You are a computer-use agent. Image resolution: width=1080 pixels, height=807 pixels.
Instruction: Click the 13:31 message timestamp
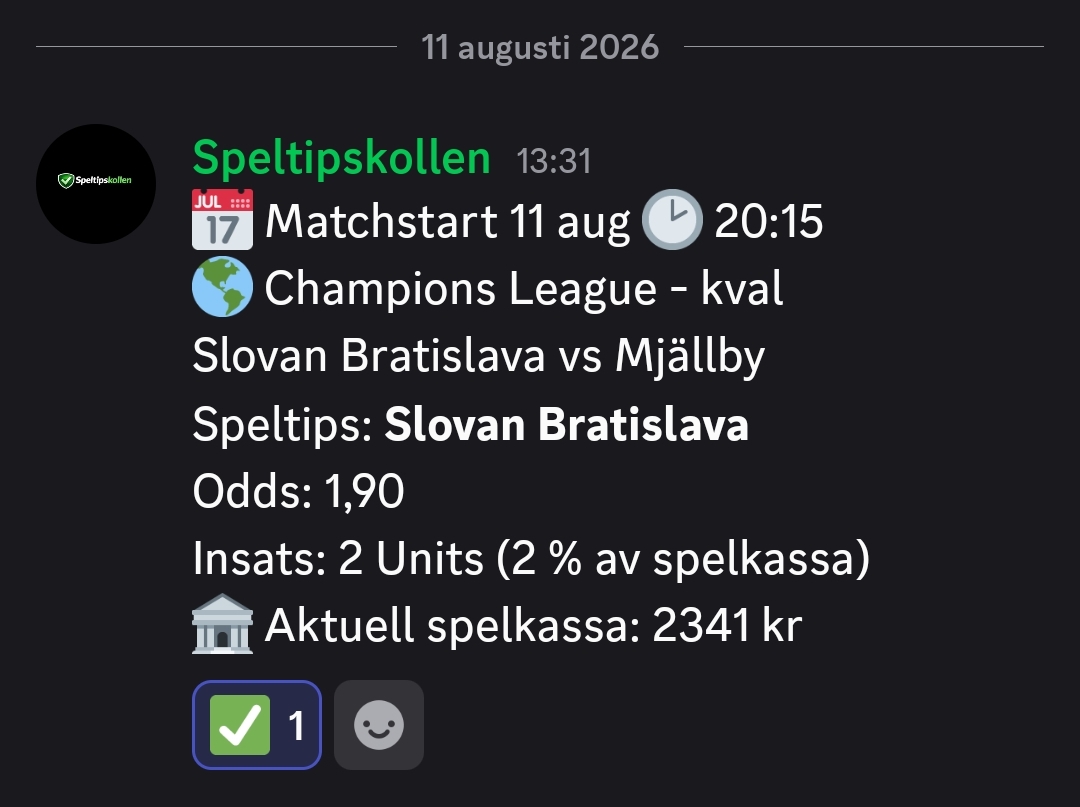(554, 162)
